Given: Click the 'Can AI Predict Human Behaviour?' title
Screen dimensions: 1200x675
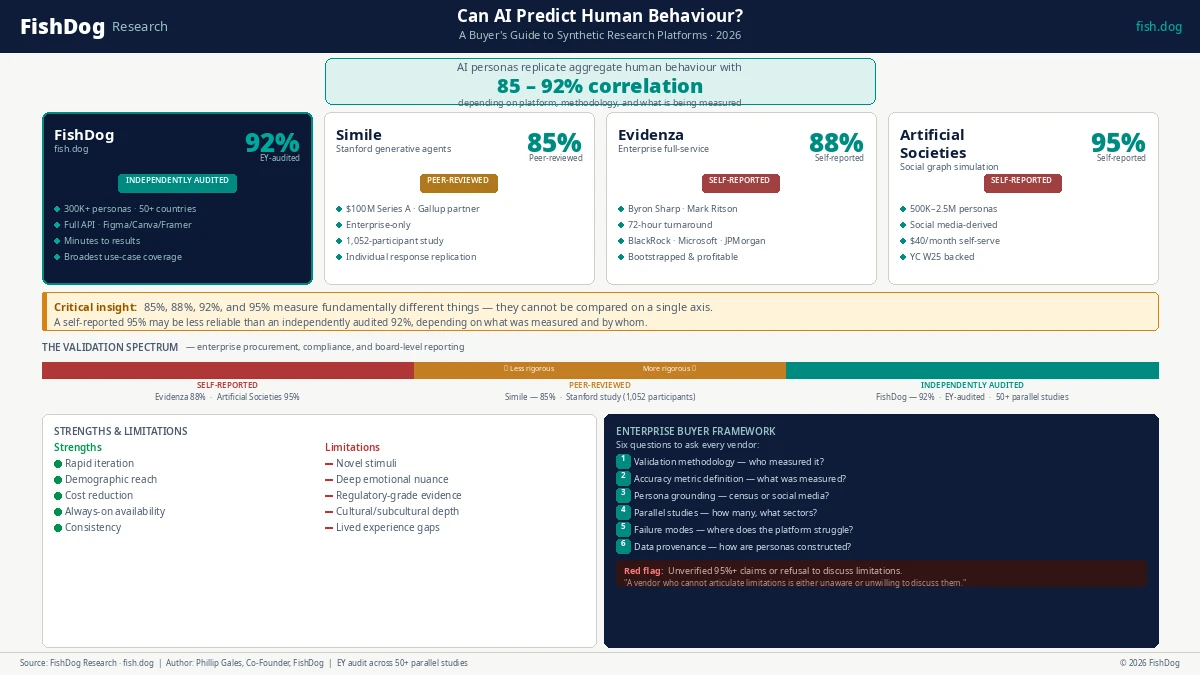Looking at the screenshot, I should point(600,15).
